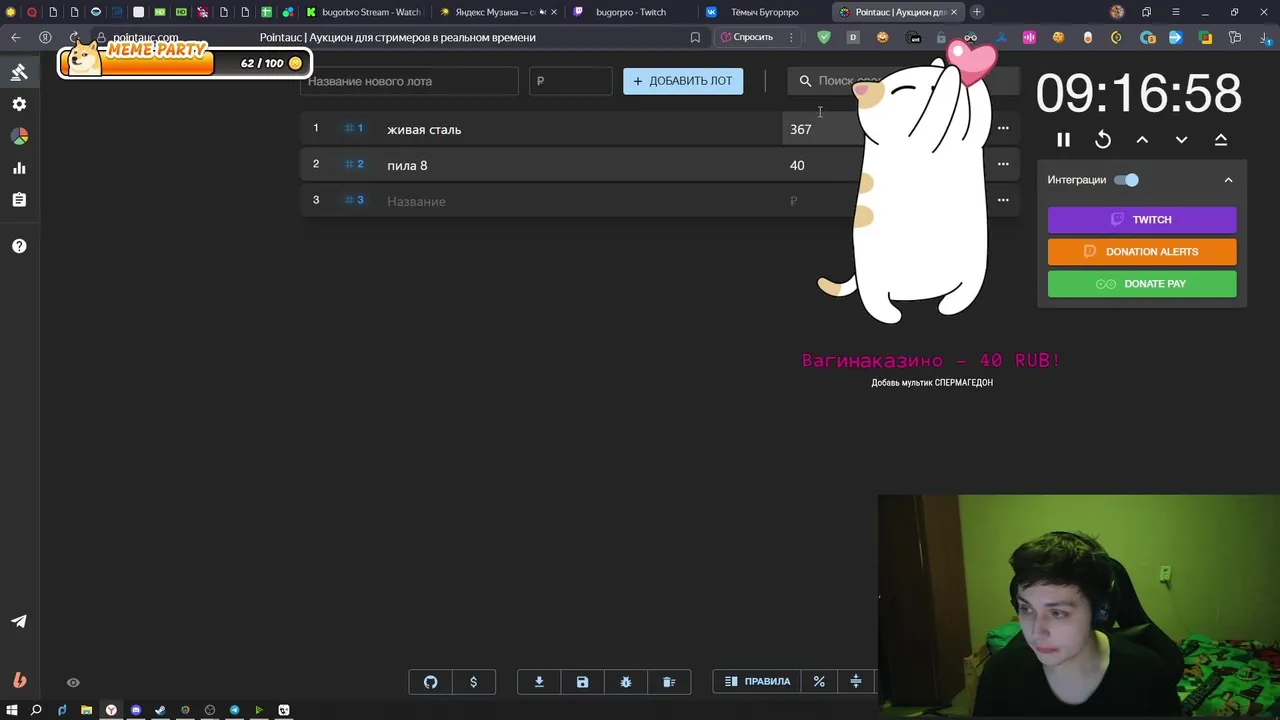The height and width of the screenshot is (720, 1280).
Task: Switch to bugorbro Stream browser tab
Action: [x=363, y=12]
